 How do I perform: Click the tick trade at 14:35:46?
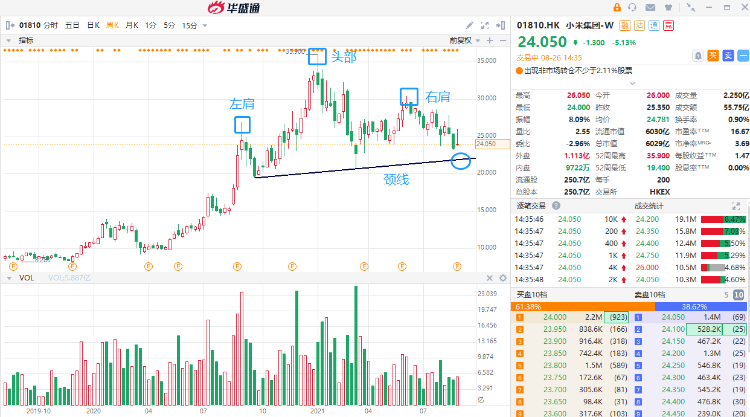click(571, 219)
